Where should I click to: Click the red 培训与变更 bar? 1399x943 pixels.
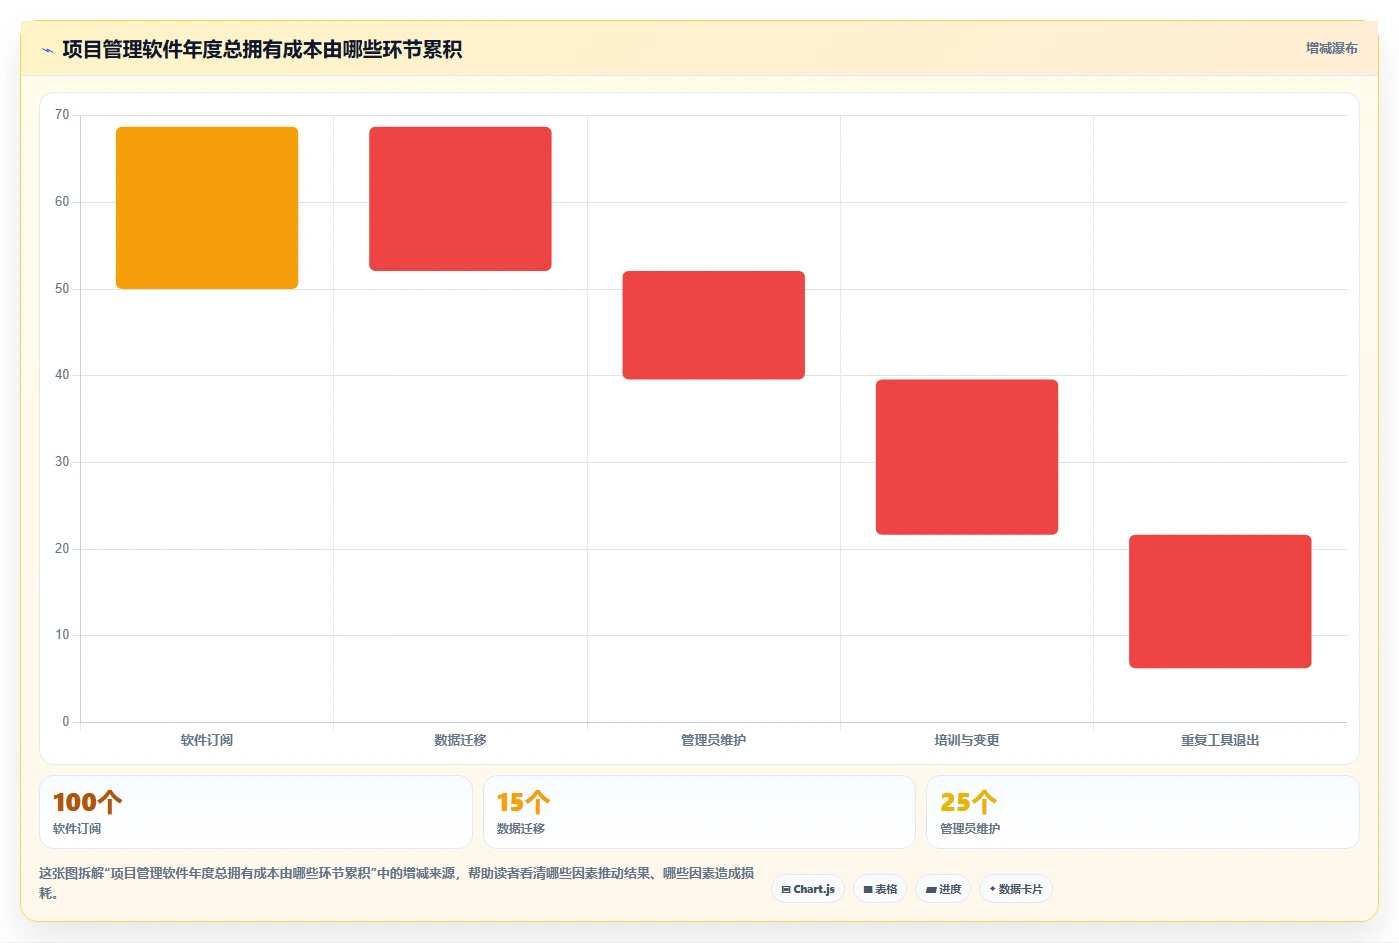pyautogui.click(x=967, y=457)
